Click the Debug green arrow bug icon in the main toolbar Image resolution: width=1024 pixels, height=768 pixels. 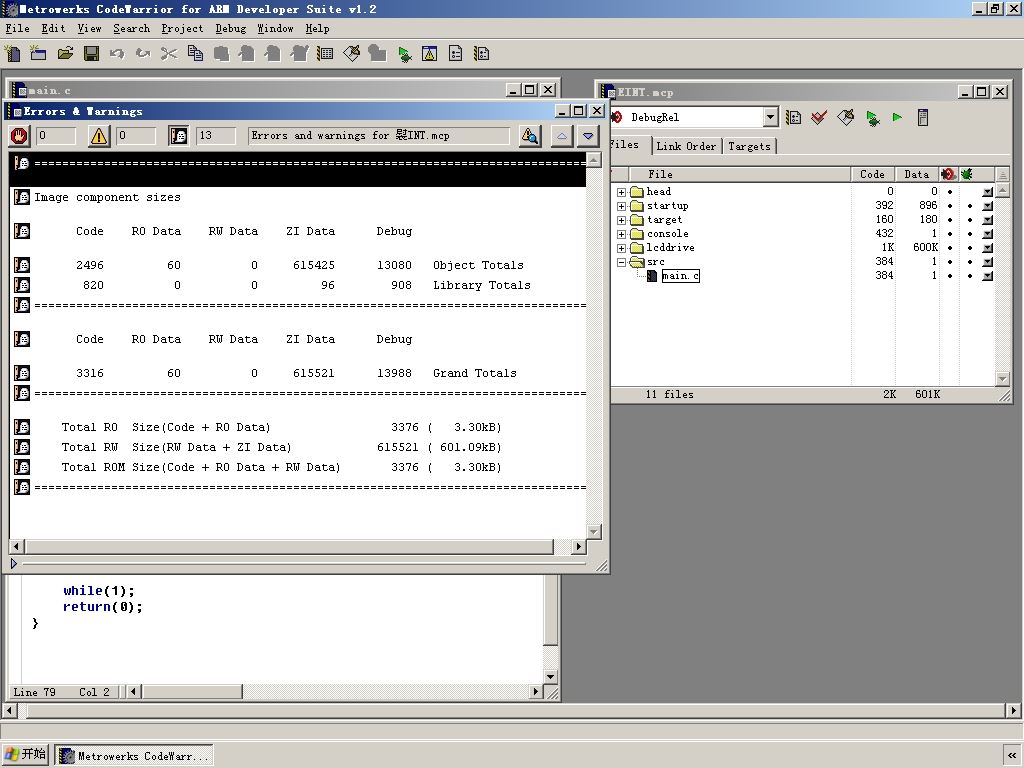coord(404,54)
